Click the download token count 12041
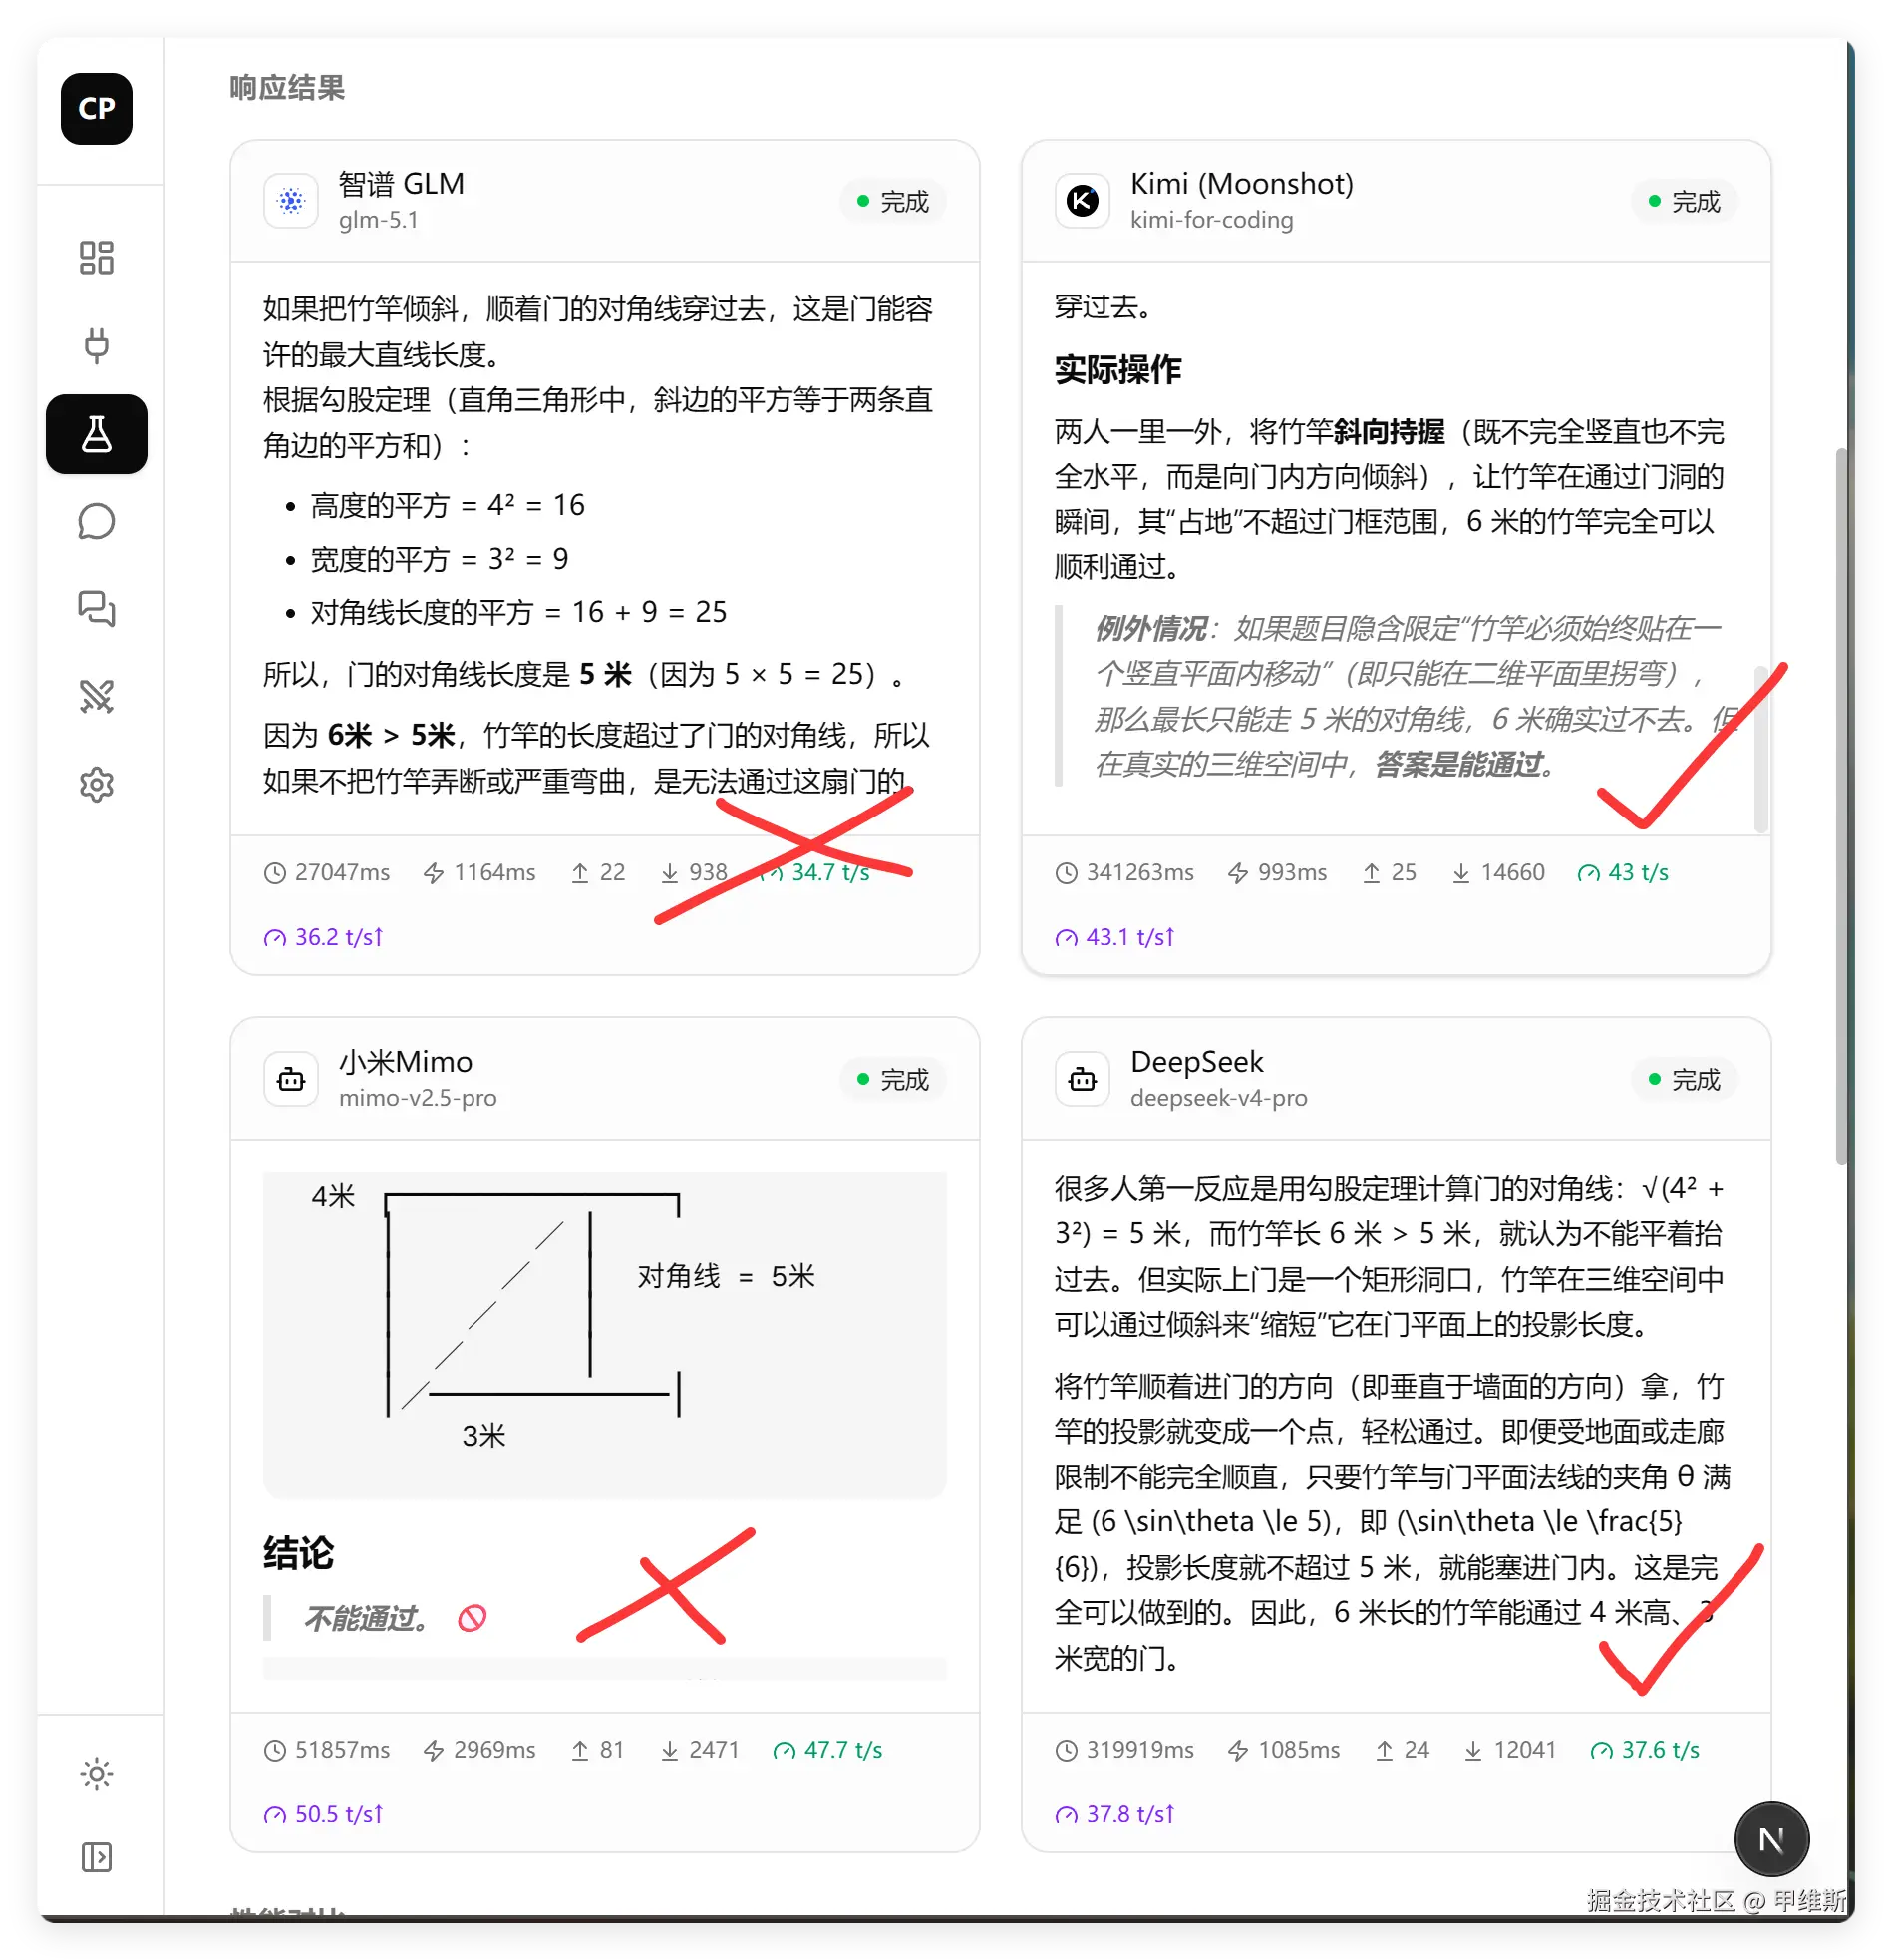1892x1960 pixels. tap(1524, 1750)
